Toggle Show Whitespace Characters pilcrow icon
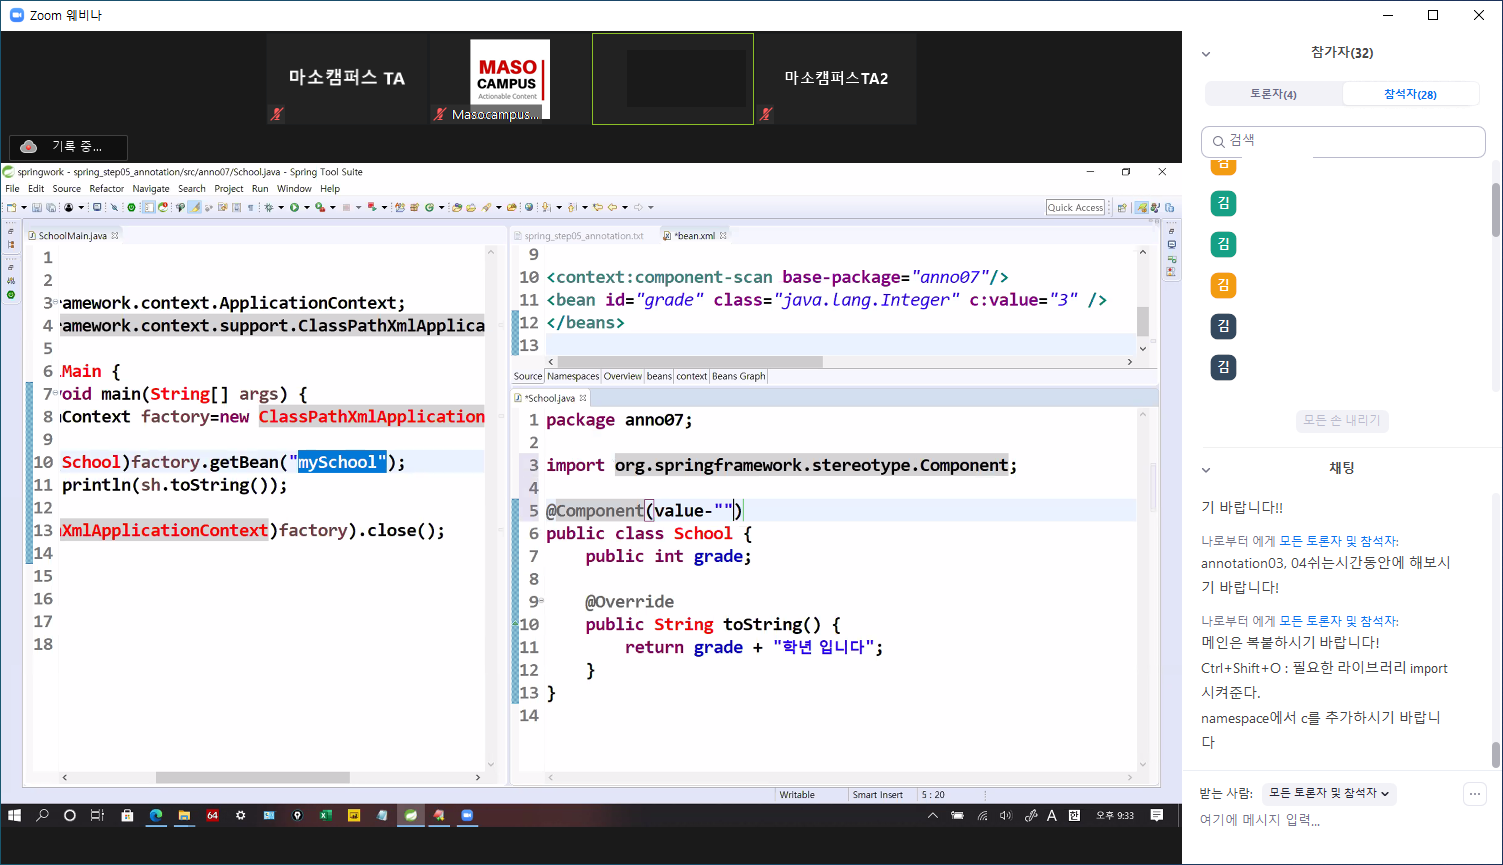1503x865 pixels. [x=250, y=208]
